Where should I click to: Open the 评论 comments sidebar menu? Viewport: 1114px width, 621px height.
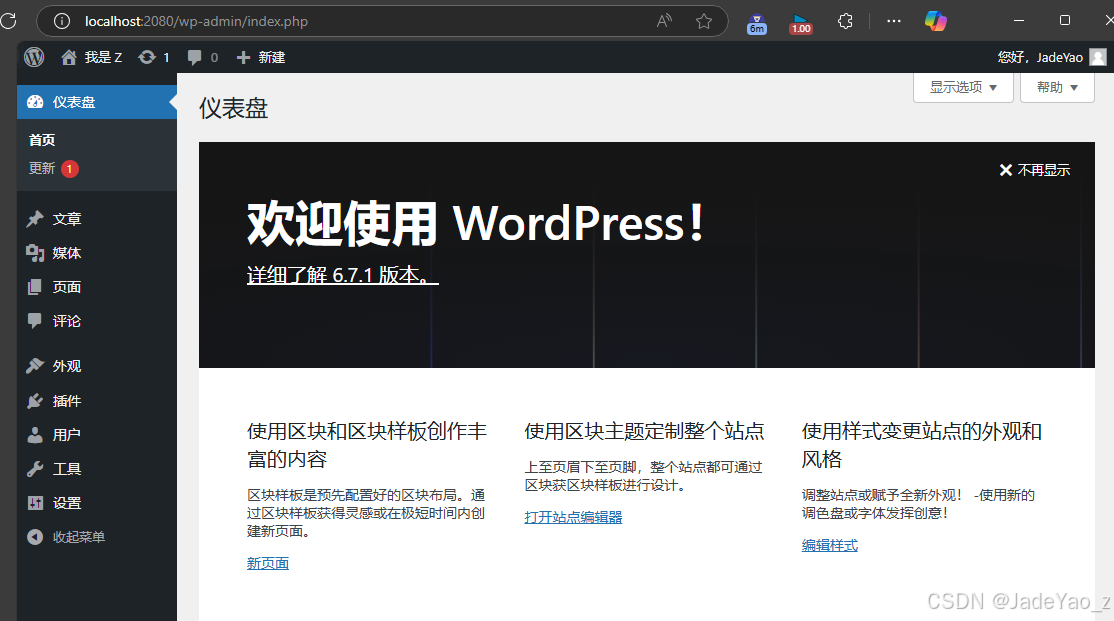(97, 321)
